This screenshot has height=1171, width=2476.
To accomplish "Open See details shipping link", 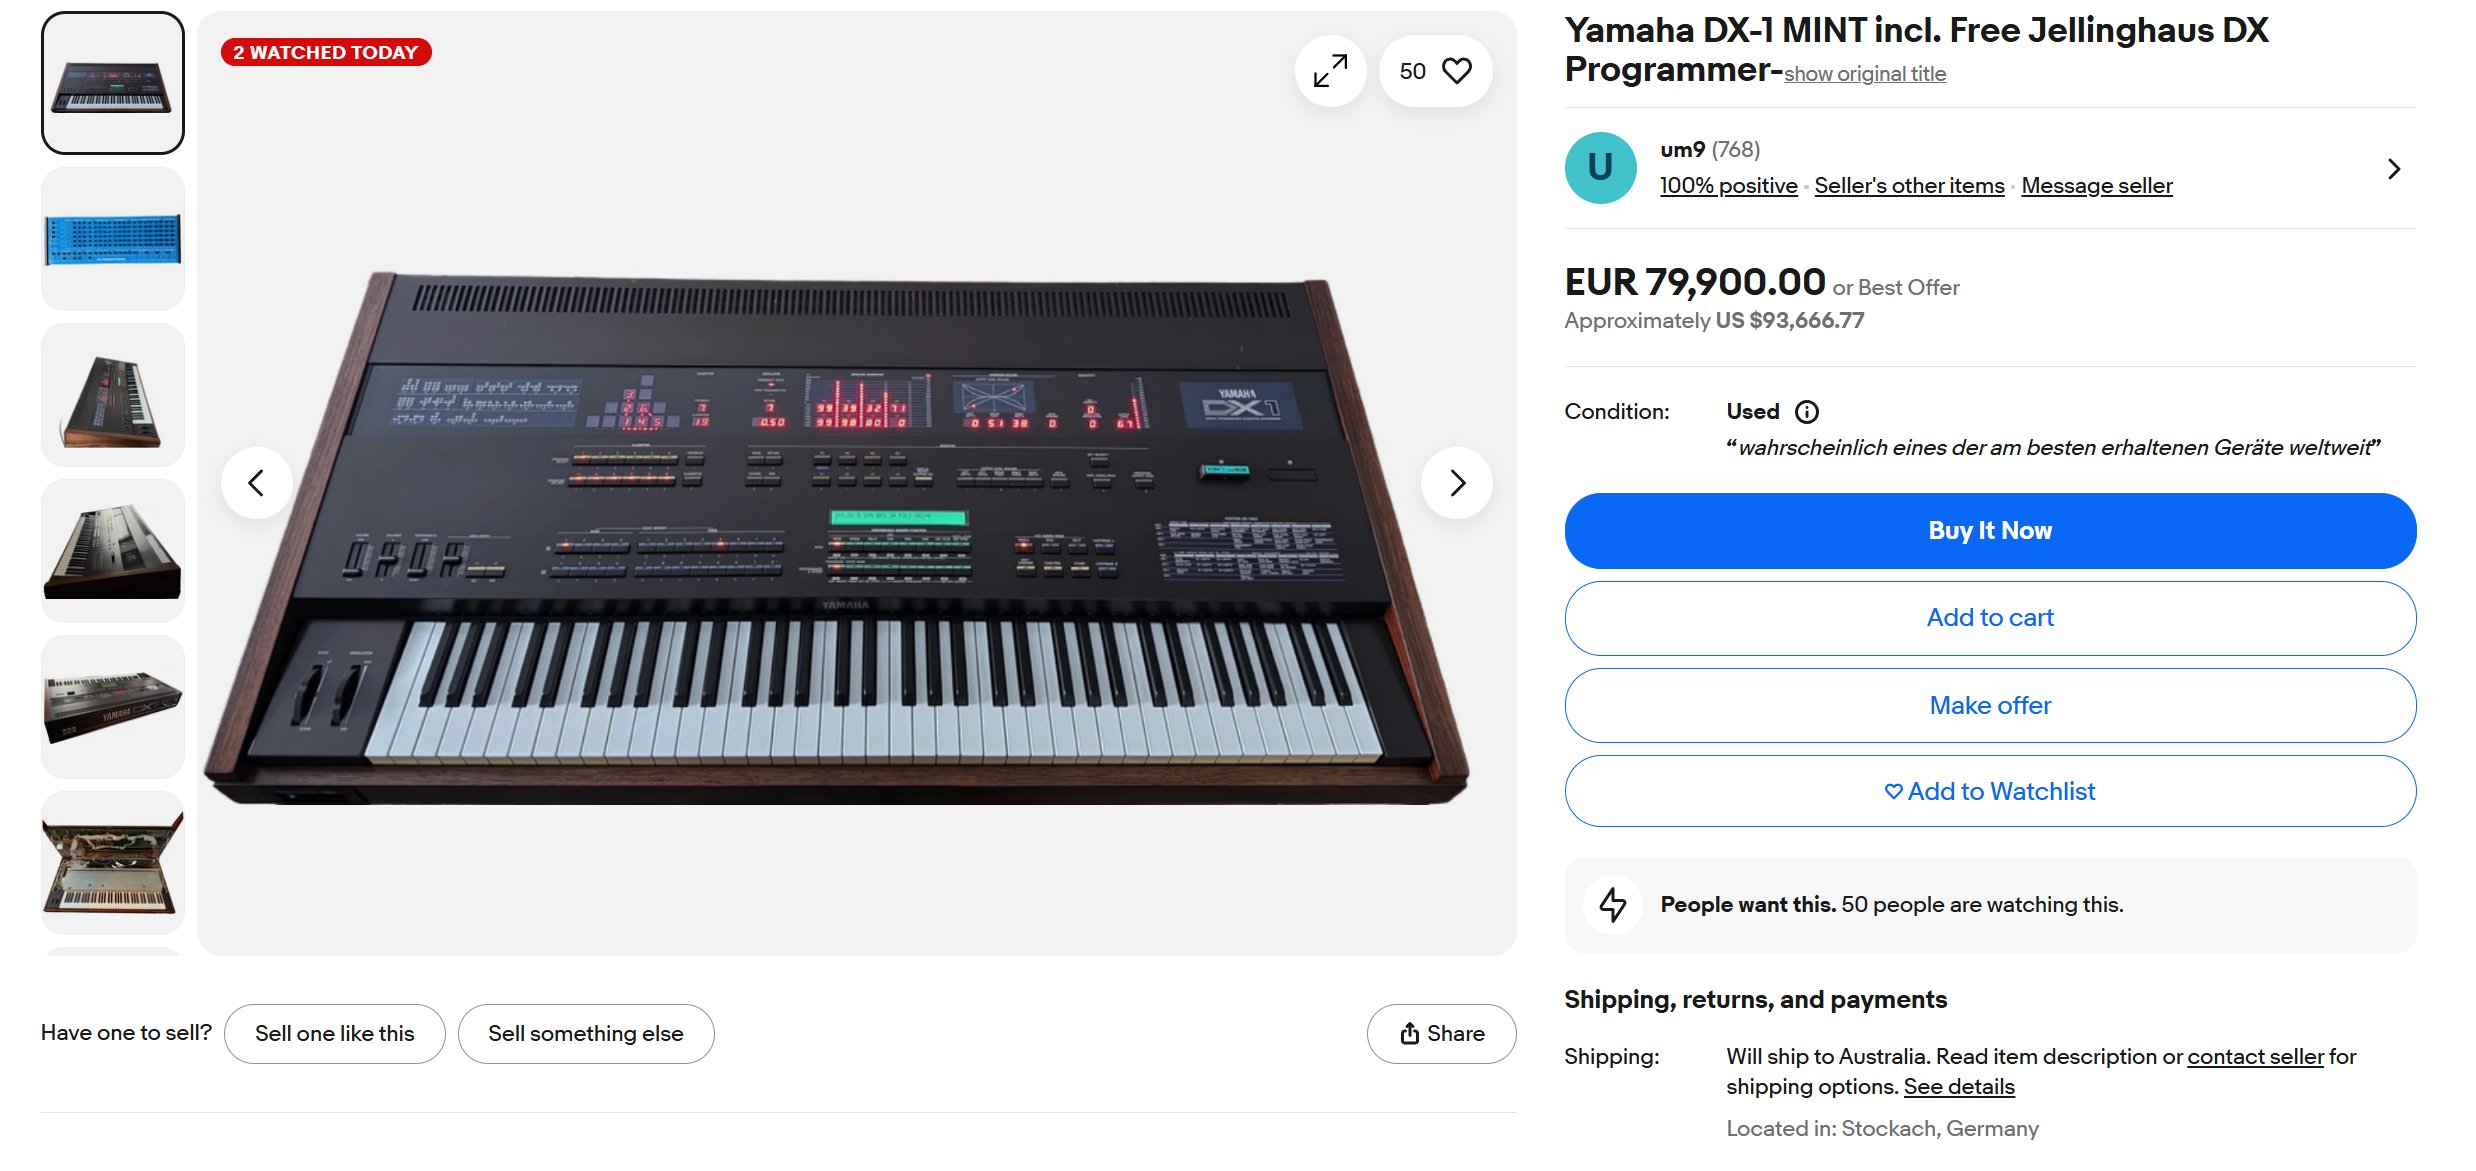I will [1958, 1087].
